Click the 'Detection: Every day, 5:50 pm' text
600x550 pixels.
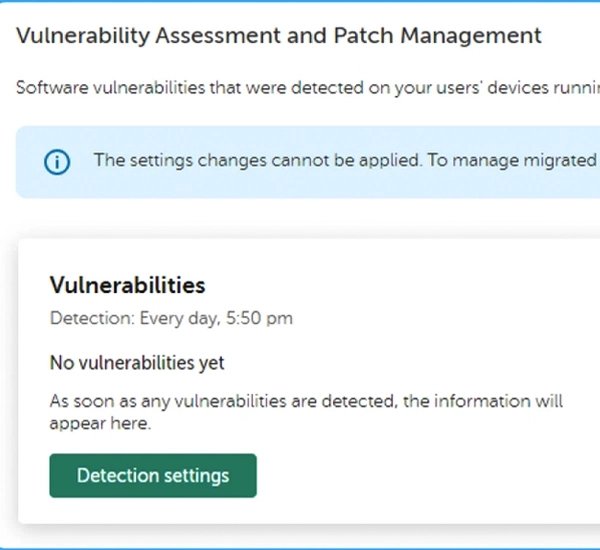[x=171, y=318]
